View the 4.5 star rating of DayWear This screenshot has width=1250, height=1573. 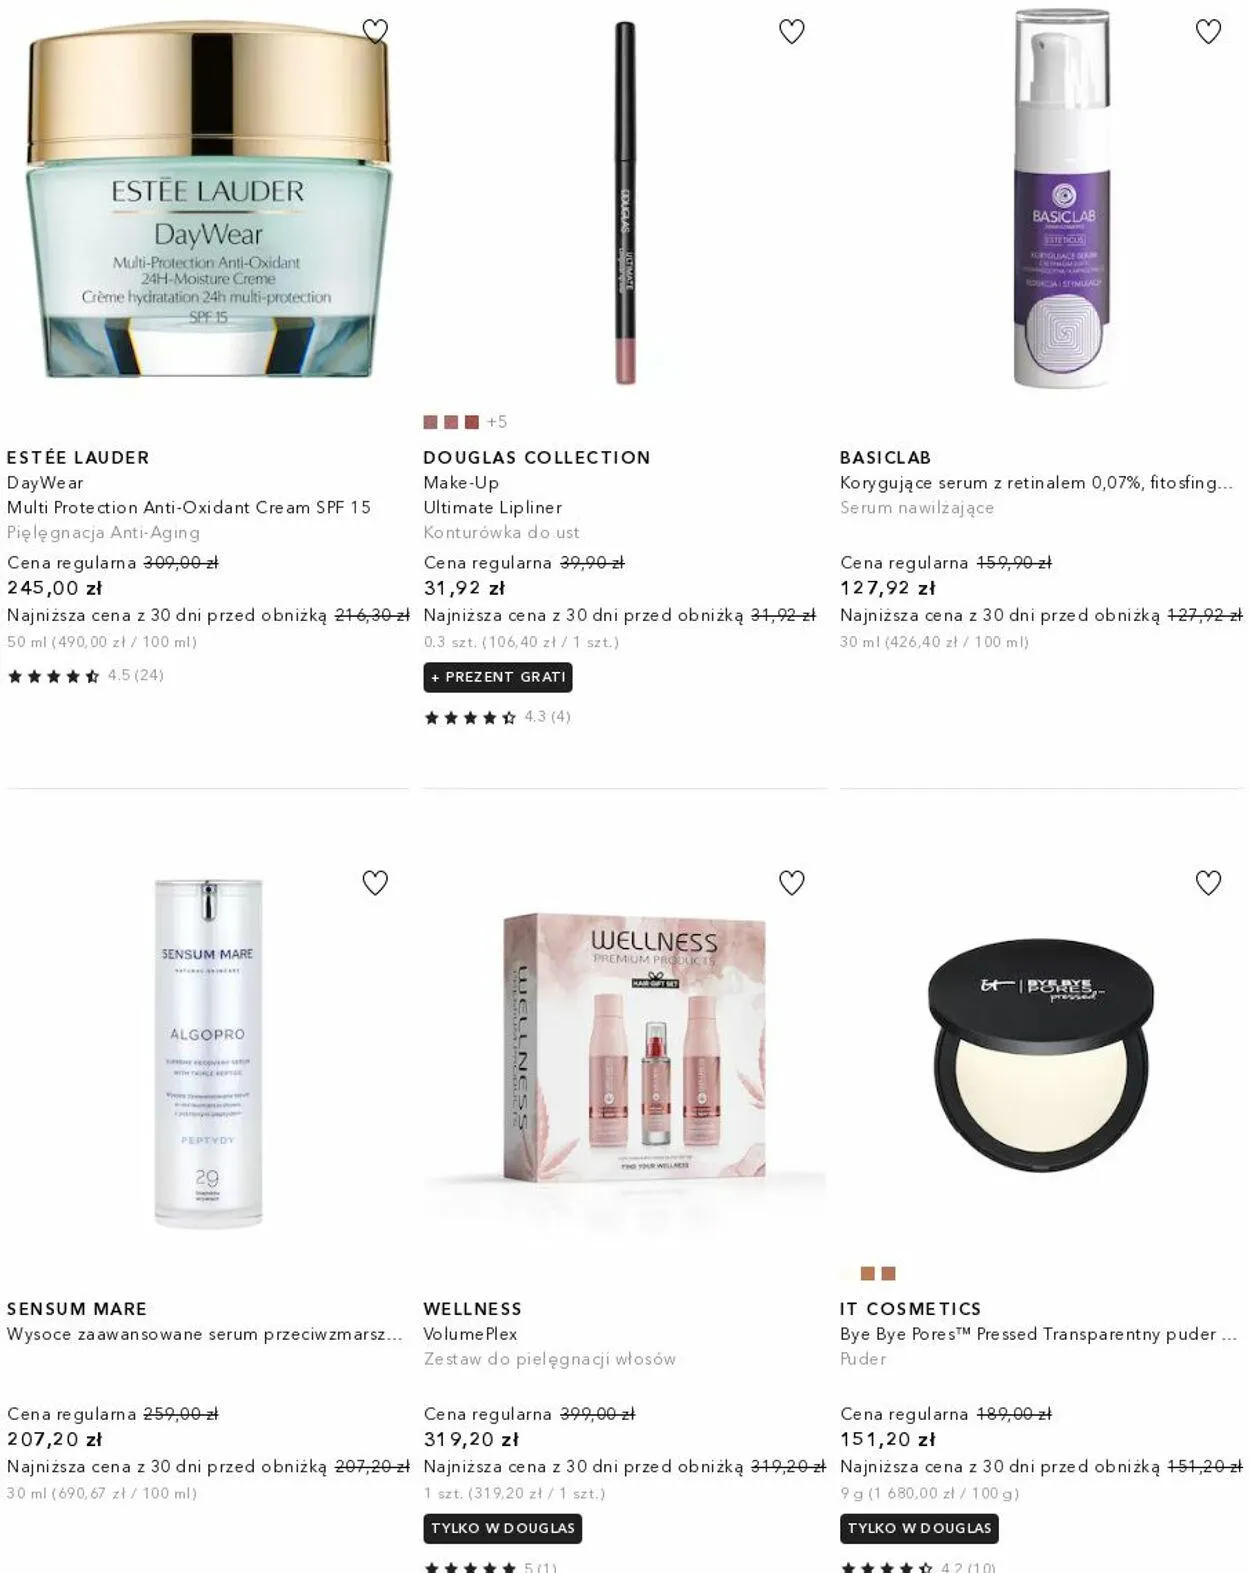[86, 676]
